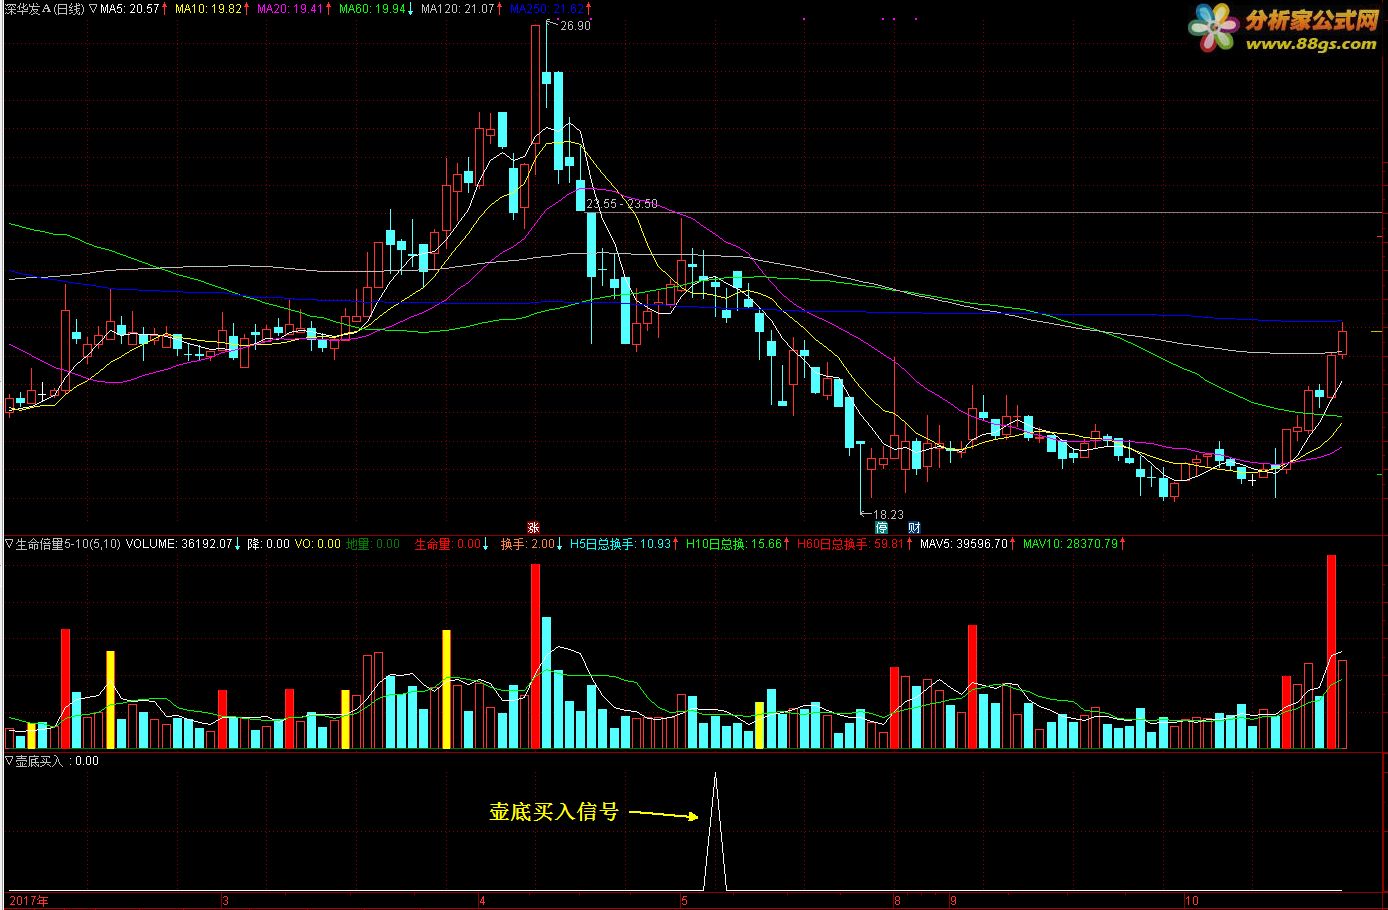The height and width of the screenshot is (910, 1388).
Task: Expand the MA indicator triangle beside MA5
Action: tap(93, 9)
